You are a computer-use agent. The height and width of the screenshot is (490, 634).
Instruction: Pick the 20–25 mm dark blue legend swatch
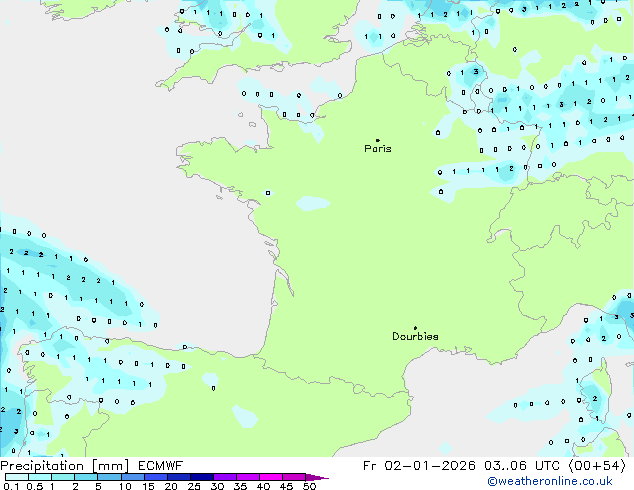(179, 477)
